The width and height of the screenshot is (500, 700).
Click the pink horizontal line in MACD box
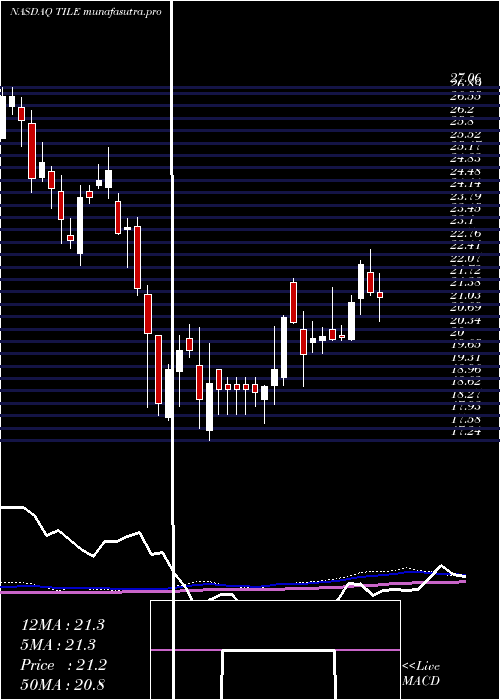tap(275, 650)
